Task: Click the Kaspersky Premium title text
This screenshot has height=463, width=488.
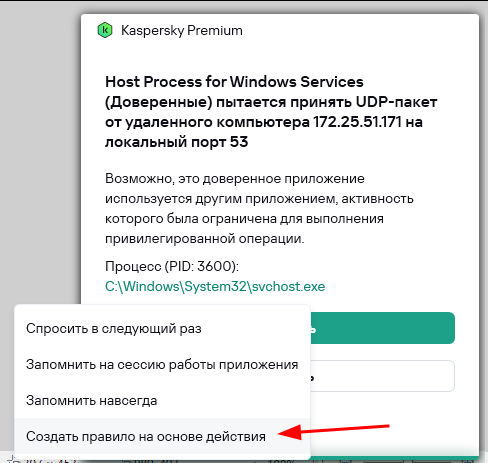Action: coord(182,30)
